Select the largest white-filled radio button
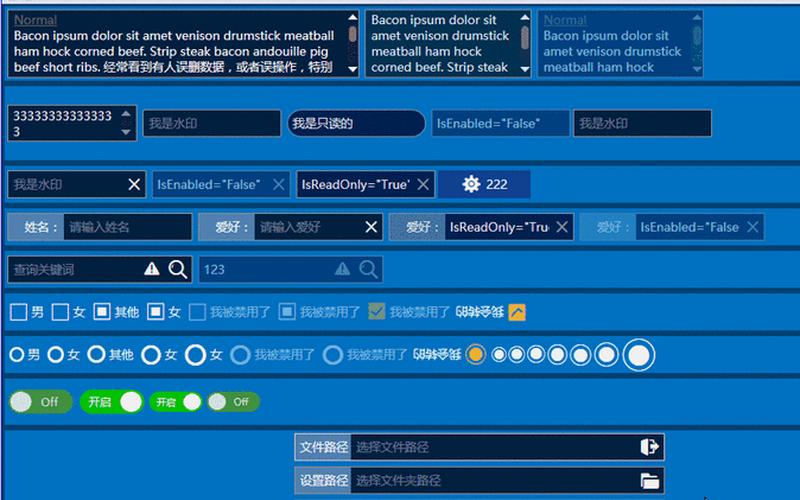 coord(639,355)
